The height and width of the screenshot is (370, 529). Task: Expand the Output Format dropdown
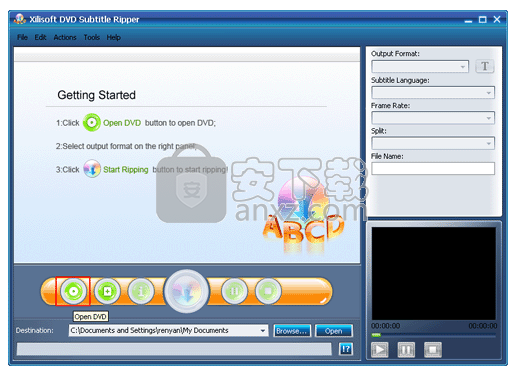(x=463, y=67)
